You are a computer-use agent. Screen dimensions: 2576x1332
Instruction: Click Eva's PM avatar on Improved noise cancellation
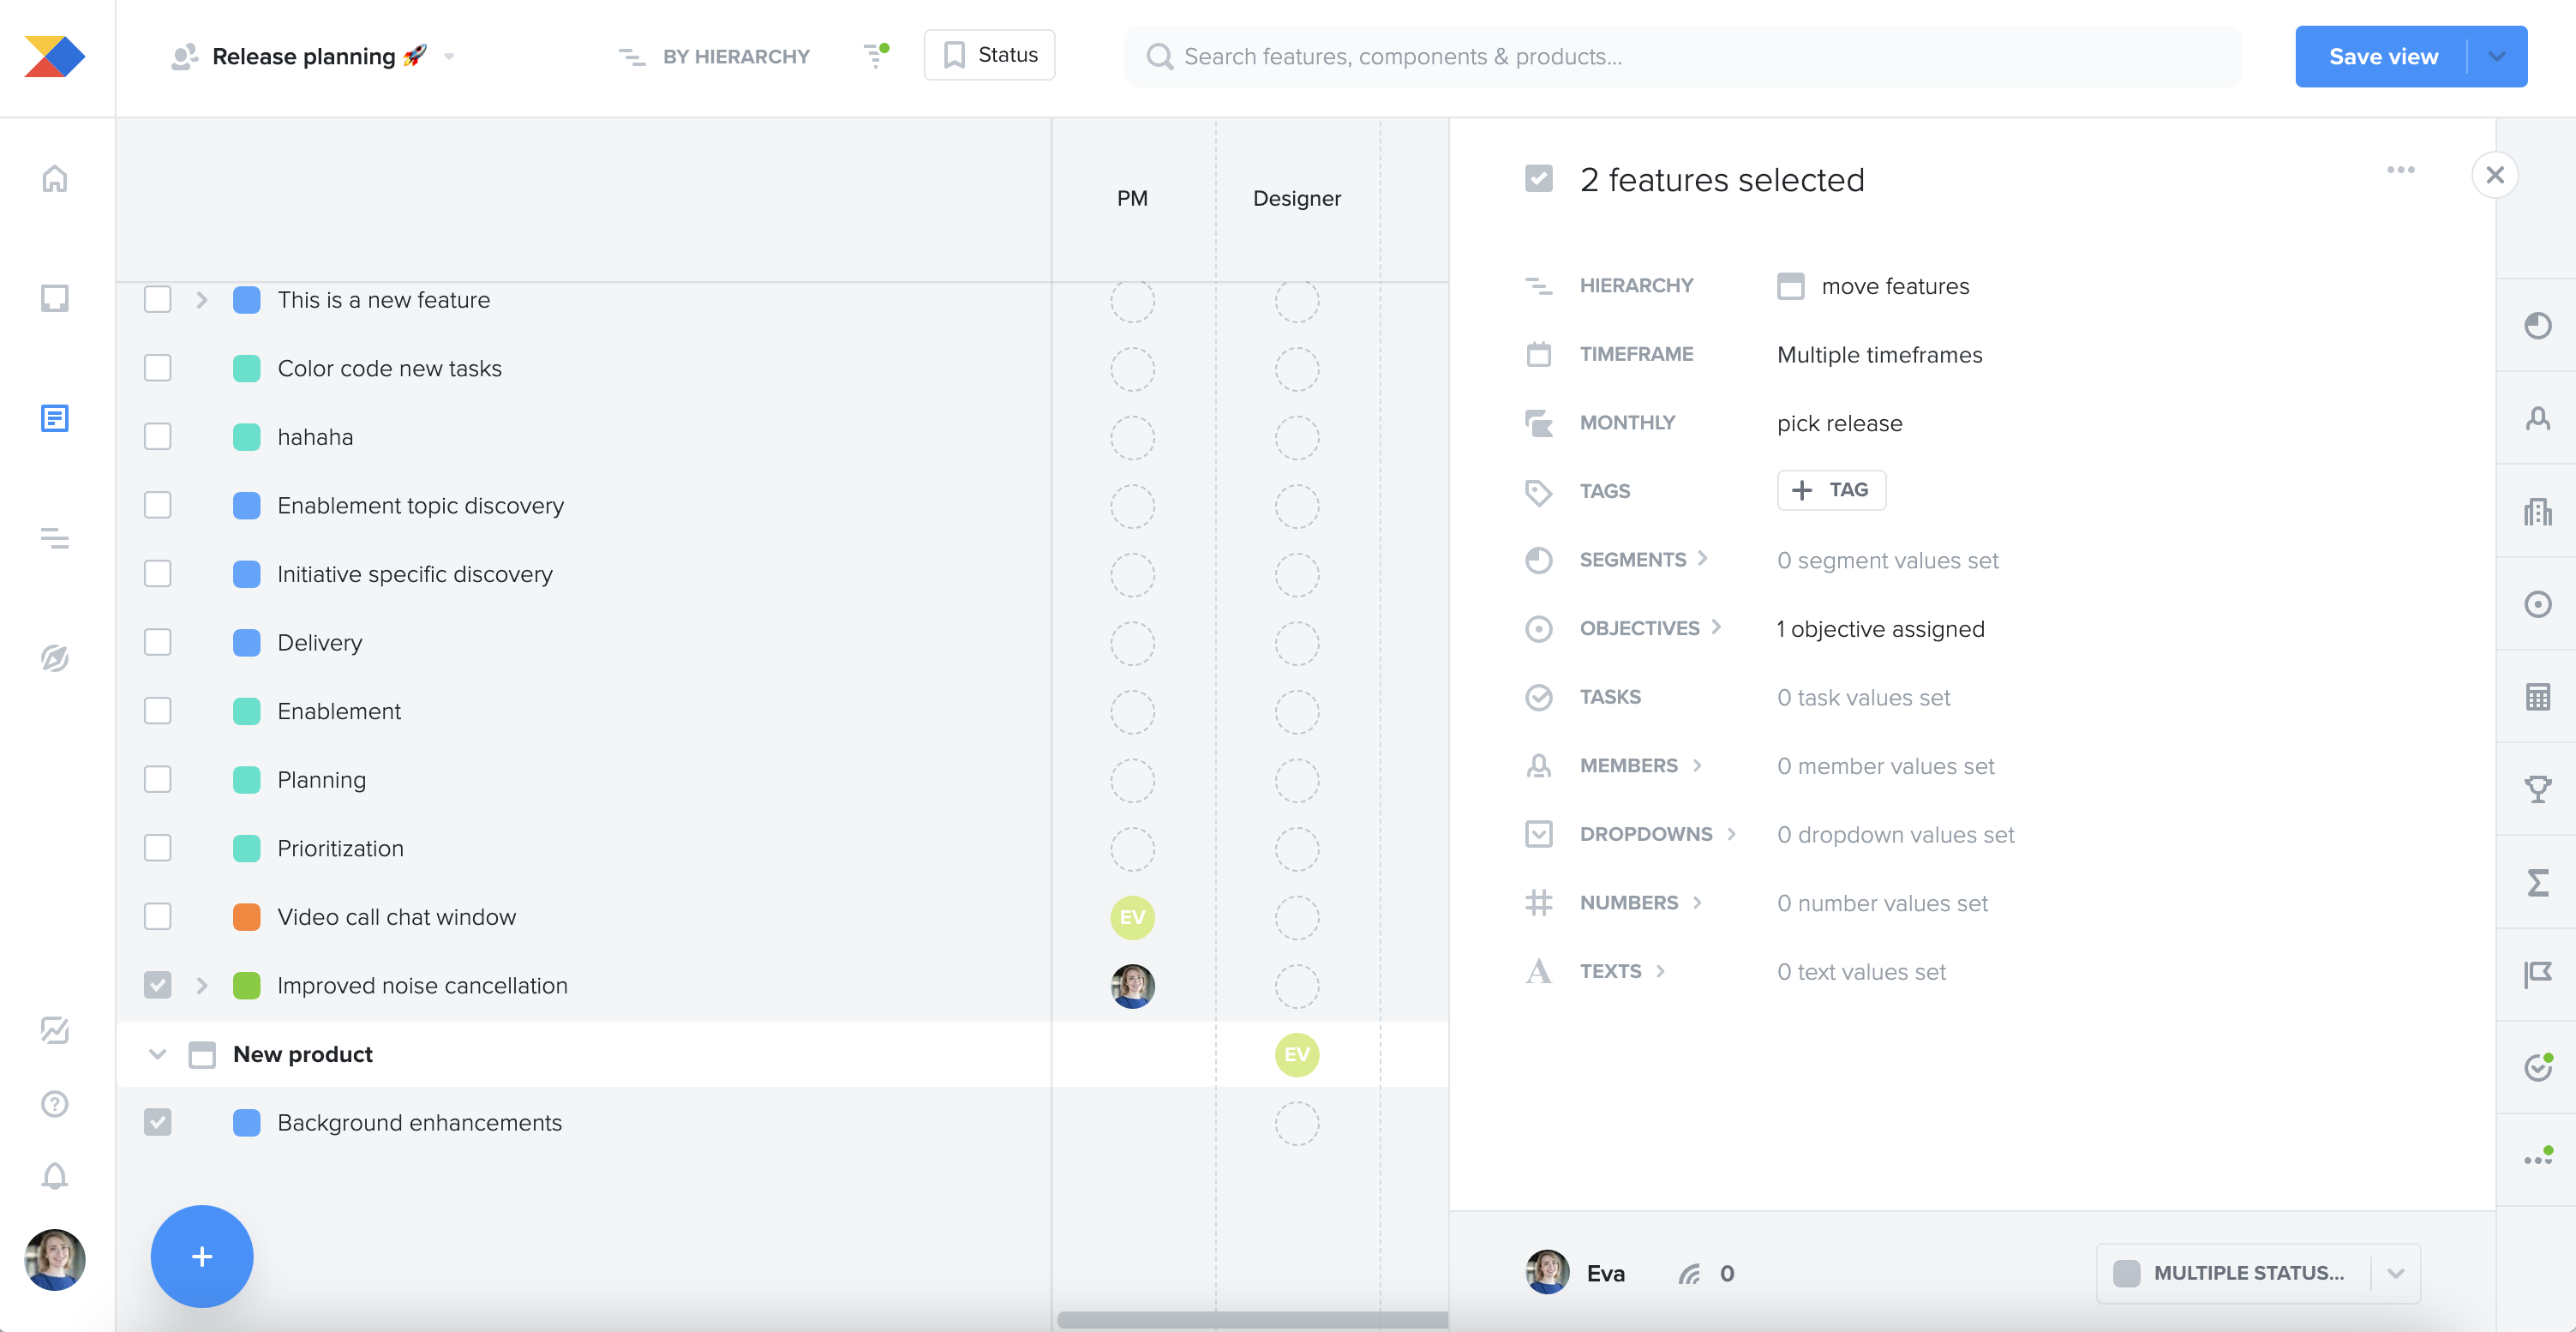tap(1132, 986)
